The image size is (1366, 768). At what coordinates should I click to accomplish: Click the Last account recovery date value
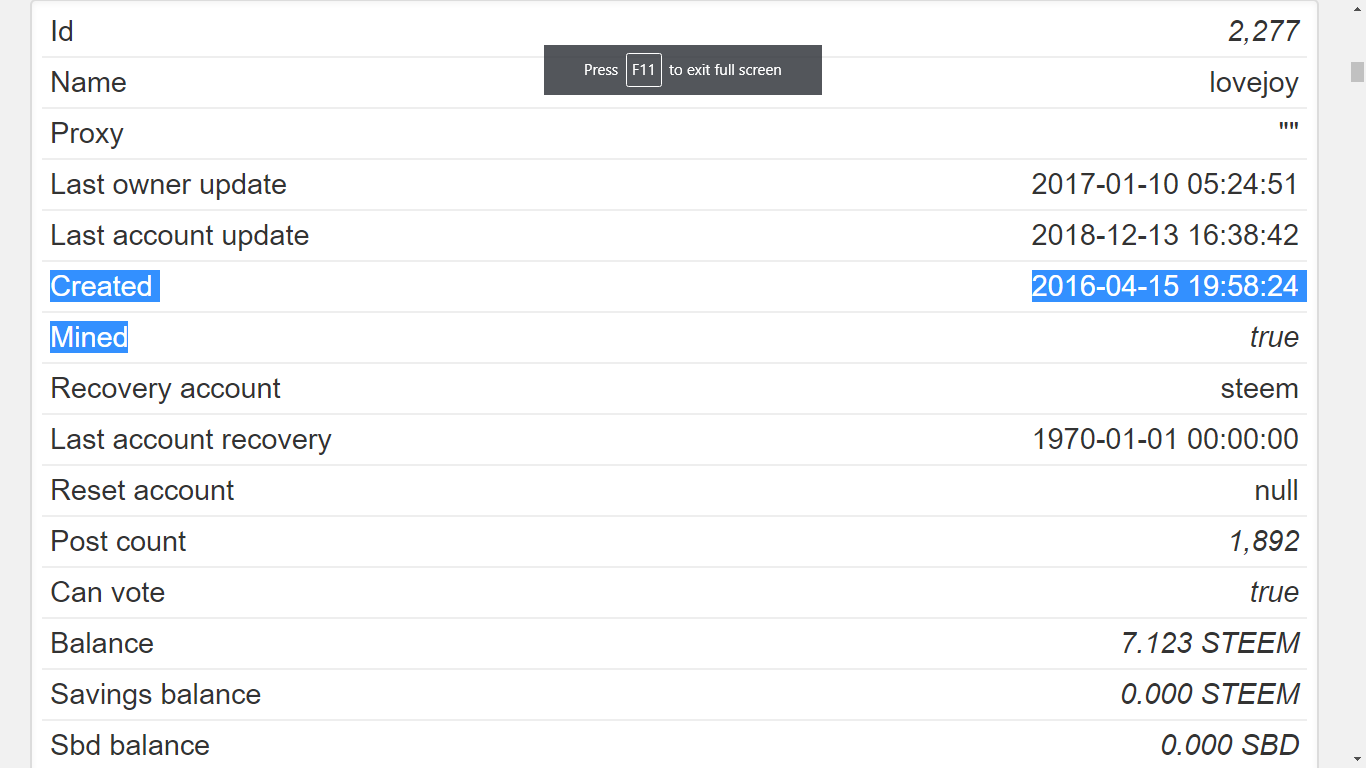tap(1165, 439)
